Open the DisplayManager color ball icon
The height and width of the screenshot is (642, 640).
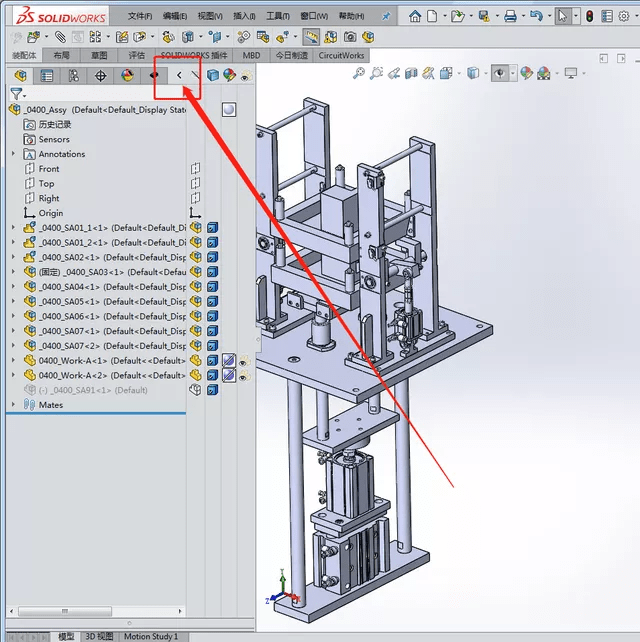(127, 75)
